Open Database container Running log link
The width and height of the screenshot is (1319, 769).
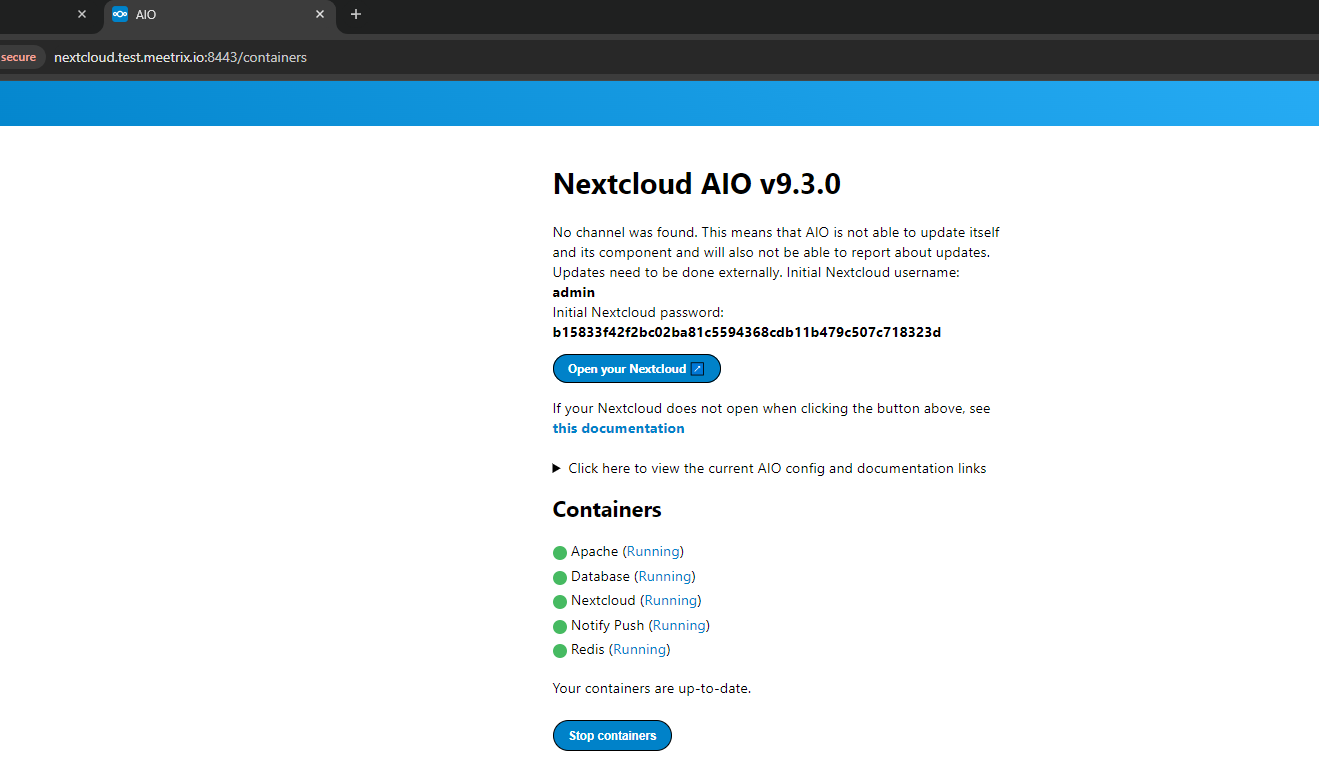pos(665,576)
